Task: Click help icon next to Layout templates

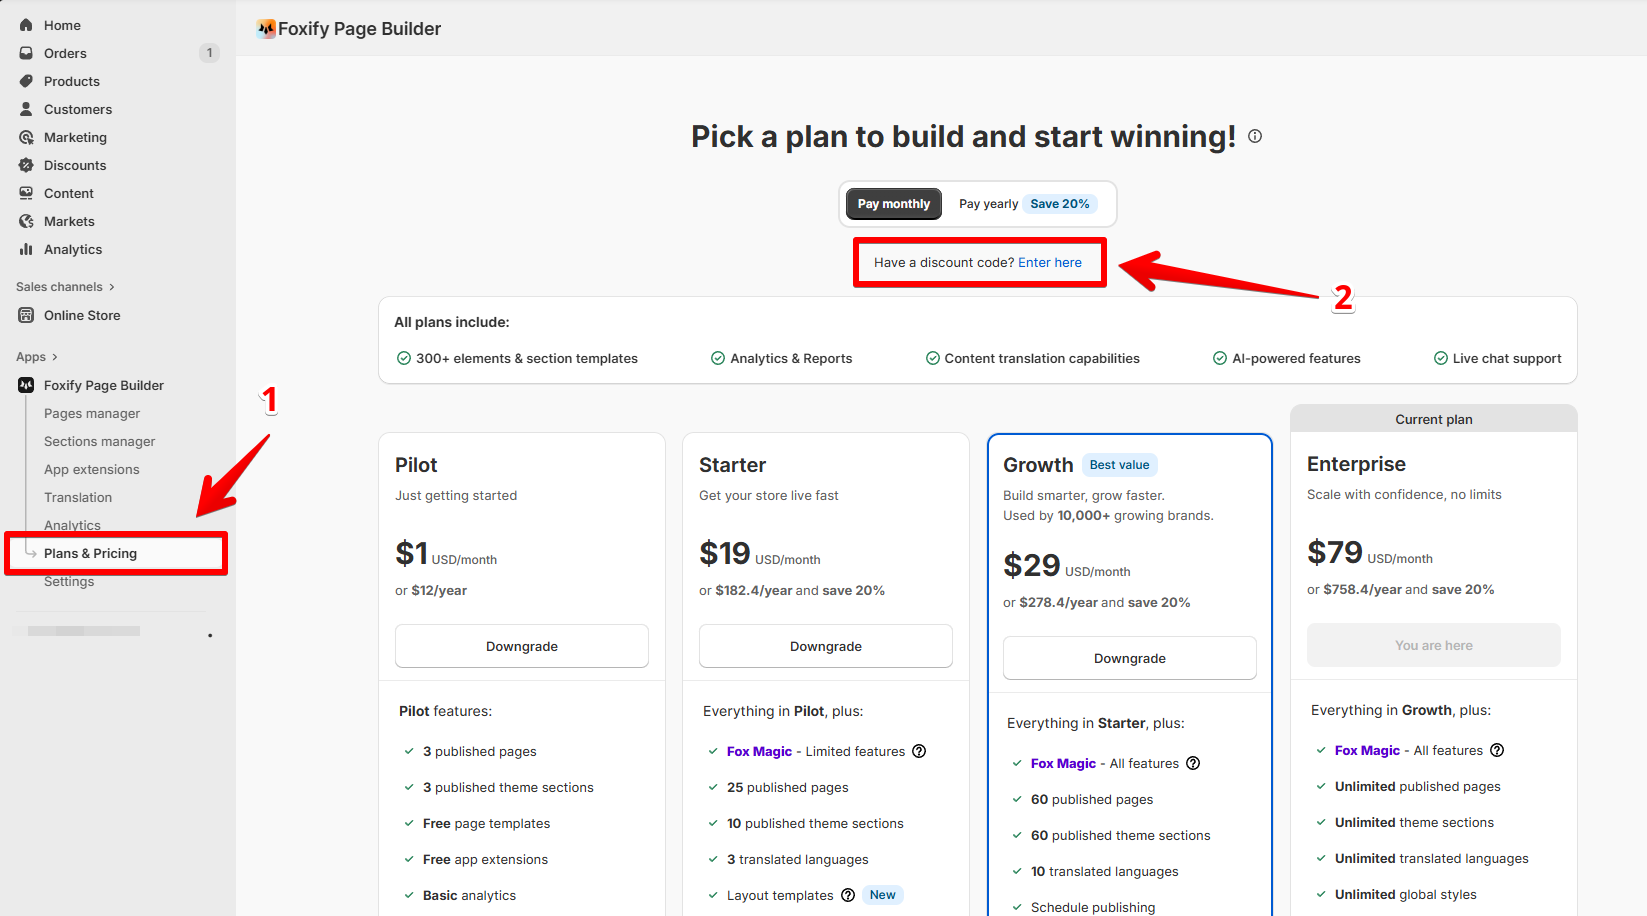Action: pyautogui.click(x=848, y=895)
